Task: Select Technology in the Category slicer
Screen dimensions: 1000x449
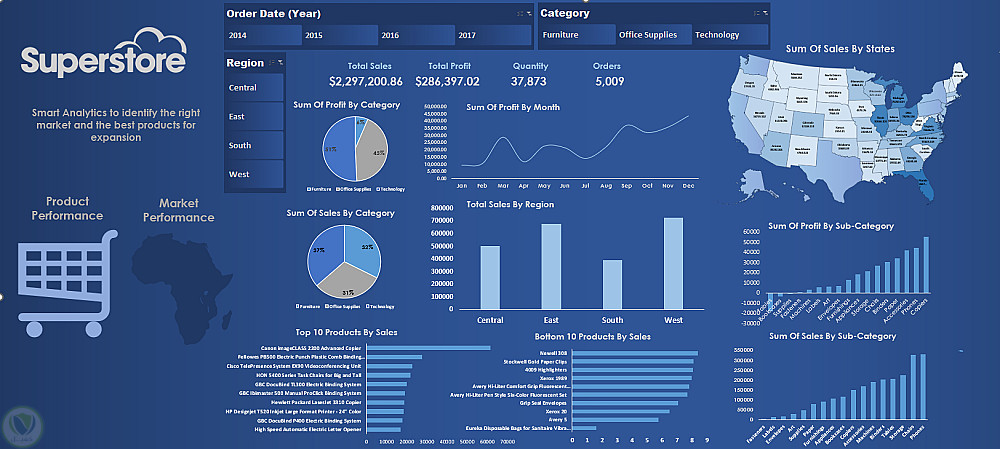Action: coord(730,35)
